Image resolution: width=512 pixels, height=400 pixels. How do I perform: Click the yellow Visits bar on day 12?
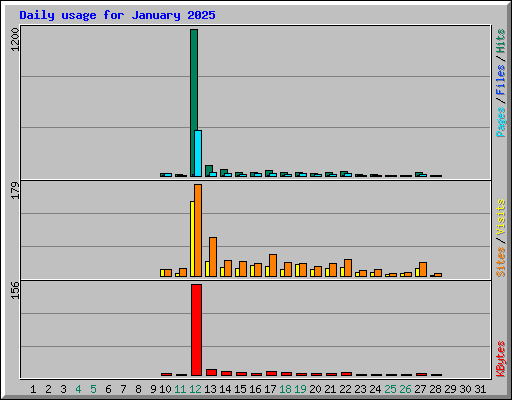pos(192,239)
